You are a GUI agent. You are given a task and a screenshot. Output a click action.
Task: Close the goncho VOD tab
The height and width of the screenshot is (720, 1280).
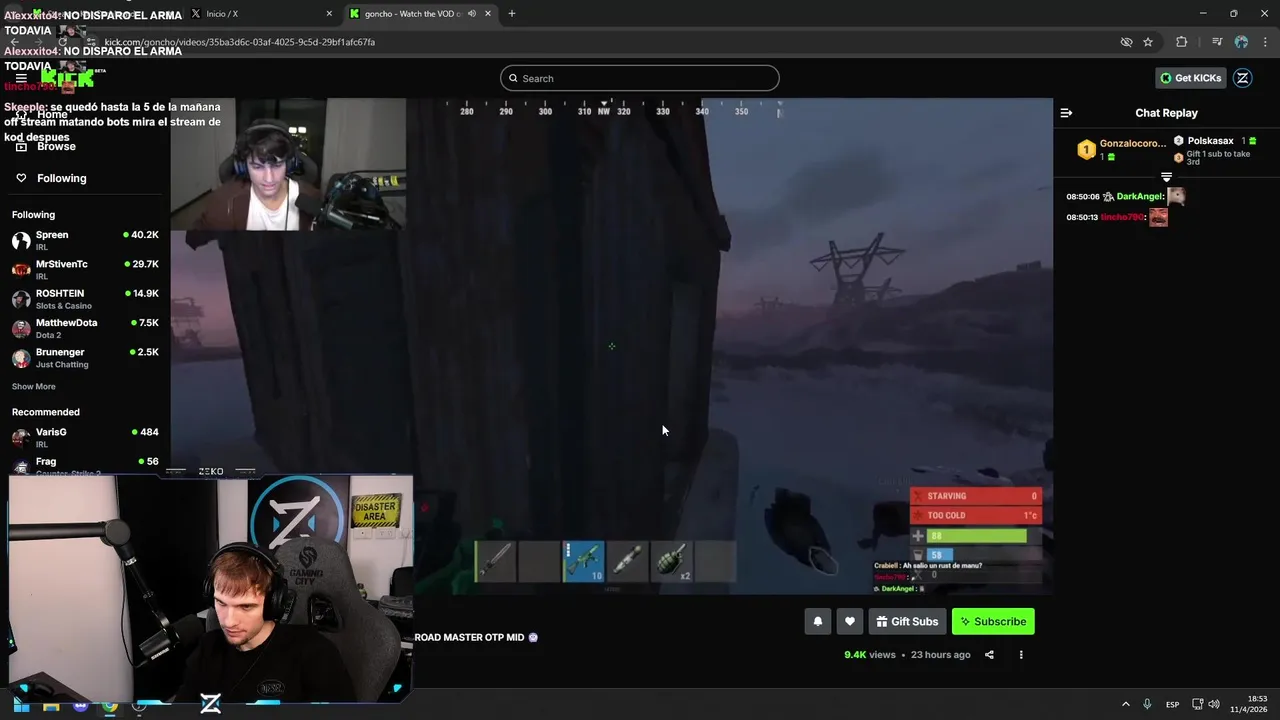(x=488, y=13)
